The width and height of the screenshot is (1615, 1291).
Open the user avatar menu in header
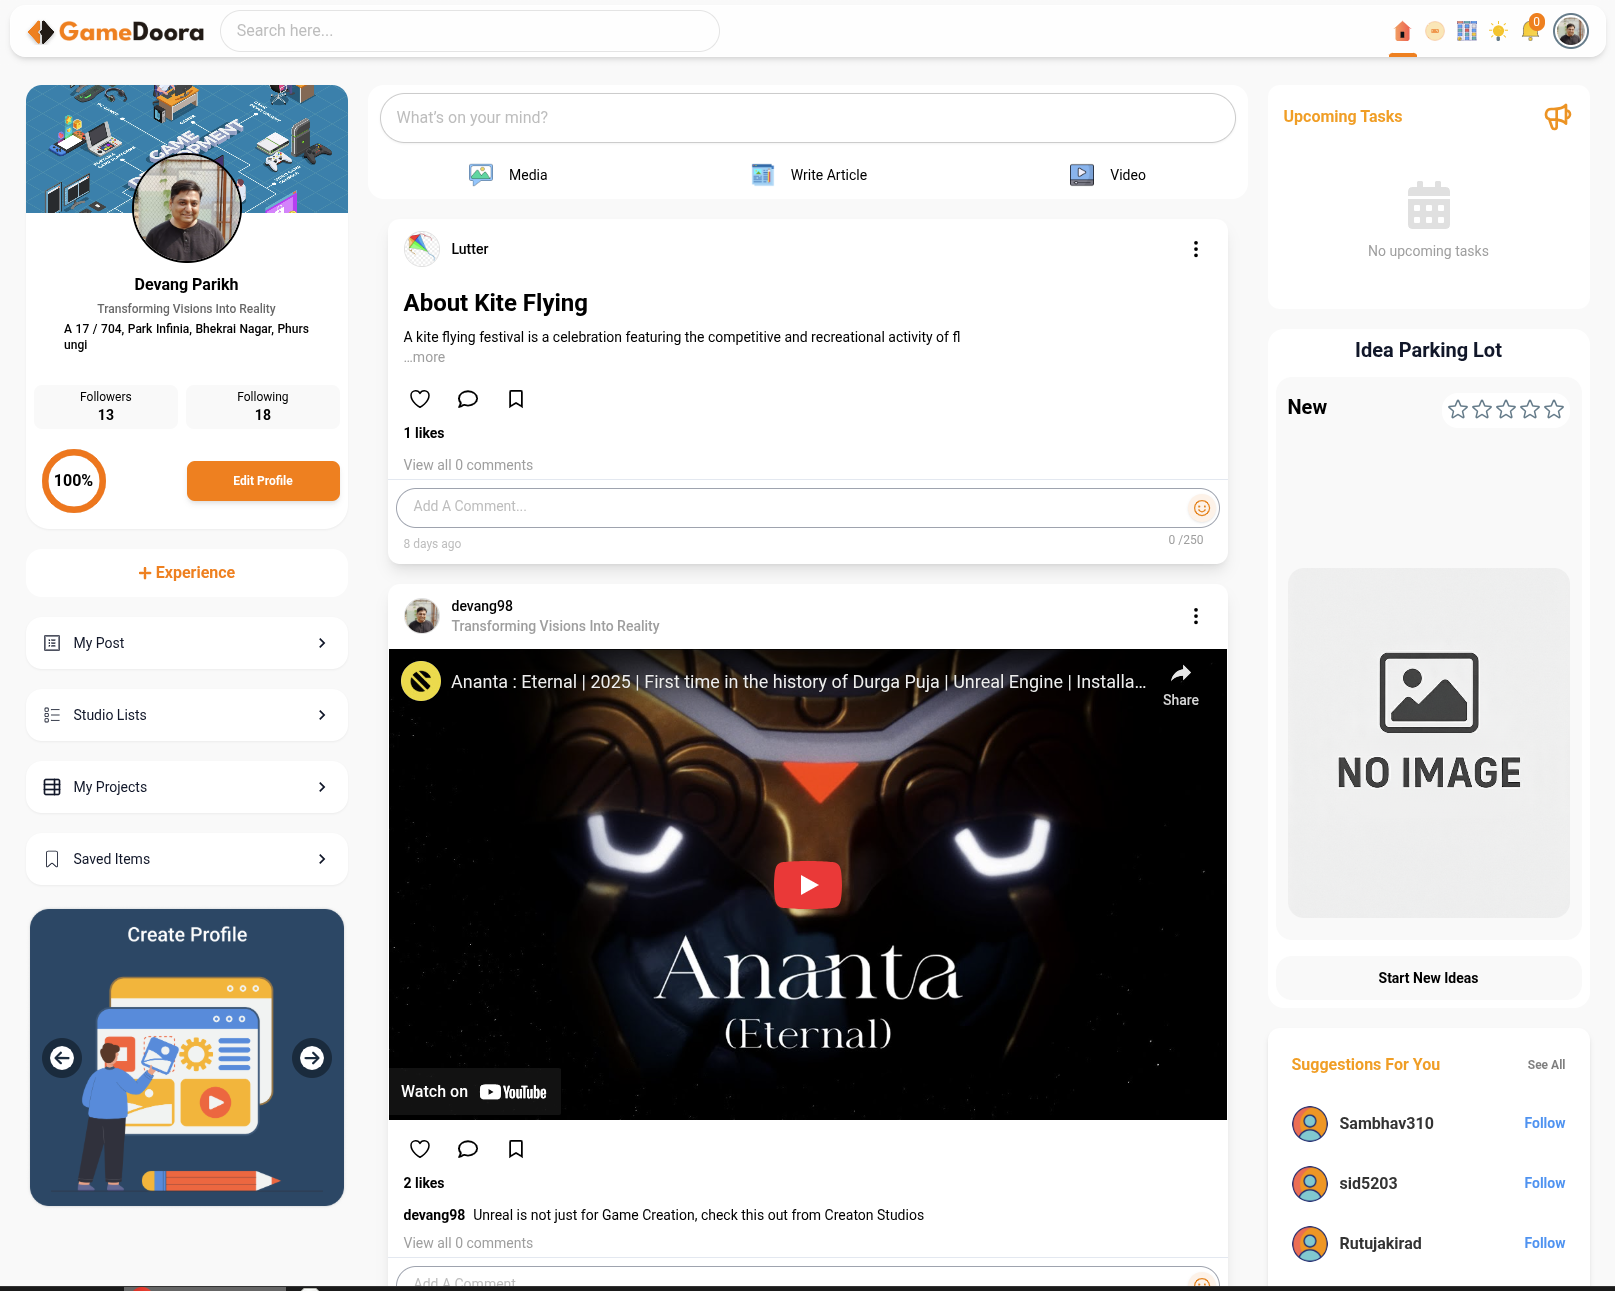[1570, 31]
